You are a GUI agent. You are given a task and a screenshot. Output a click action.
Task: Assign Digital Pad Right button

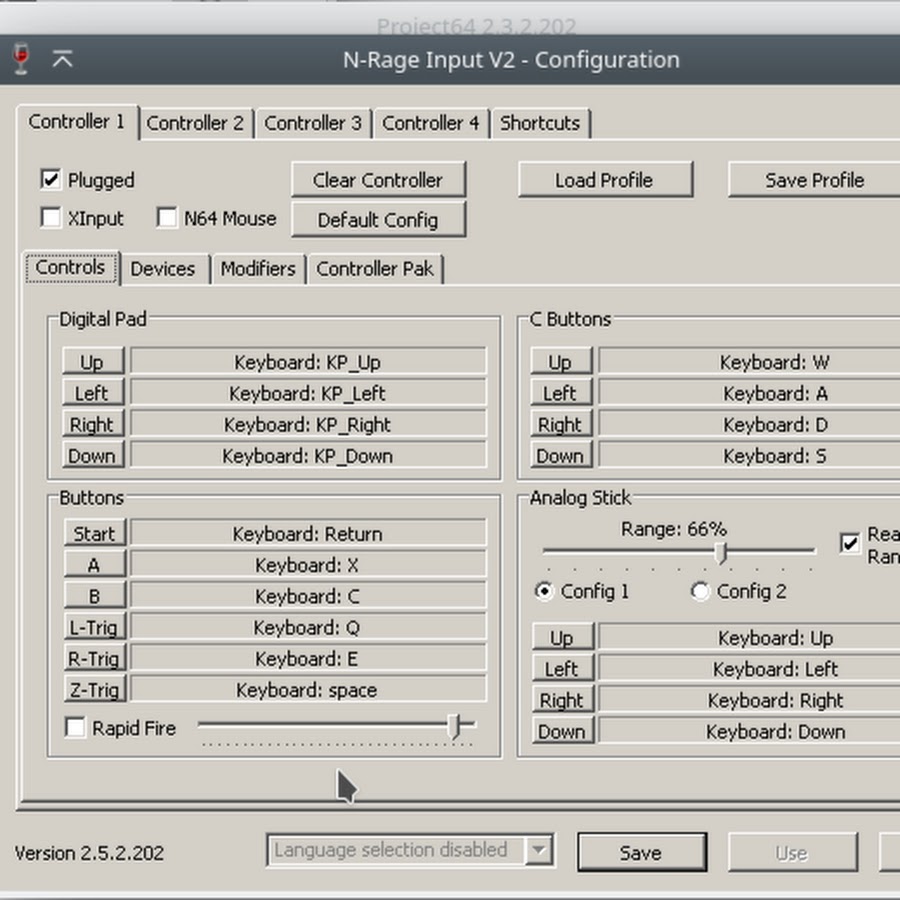pyautogui.click(x=93, y=425)
